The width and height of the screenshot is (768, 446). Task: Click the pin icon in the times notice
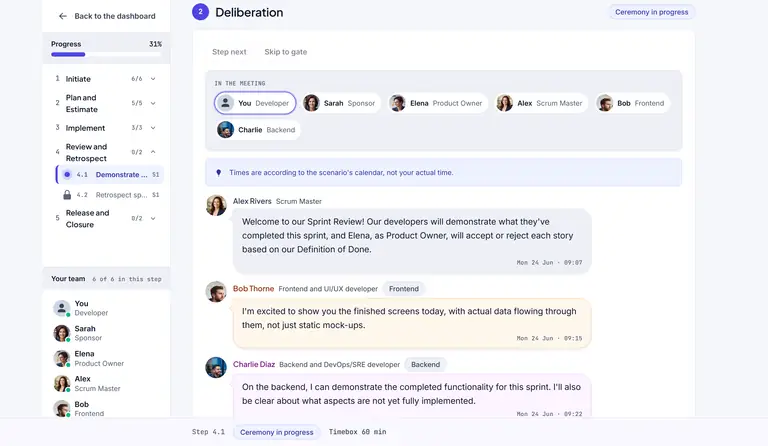pyautogui.click(x=218, y=172)
